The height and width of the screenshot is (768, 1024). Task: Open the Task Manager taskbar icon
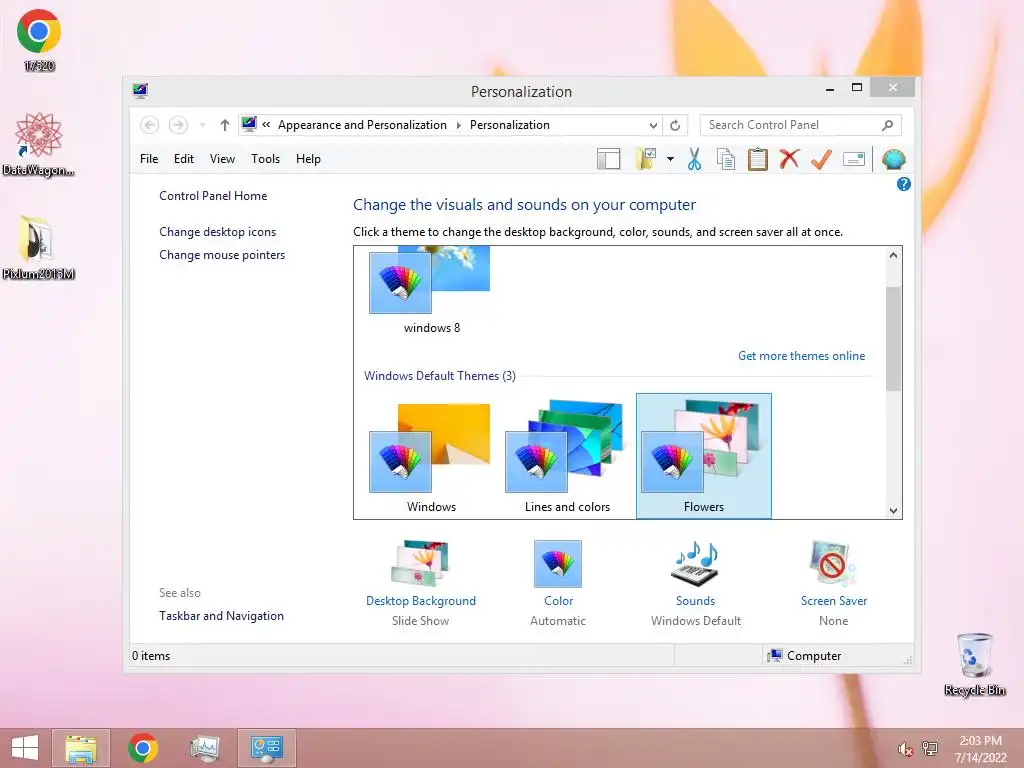point(204,748)
